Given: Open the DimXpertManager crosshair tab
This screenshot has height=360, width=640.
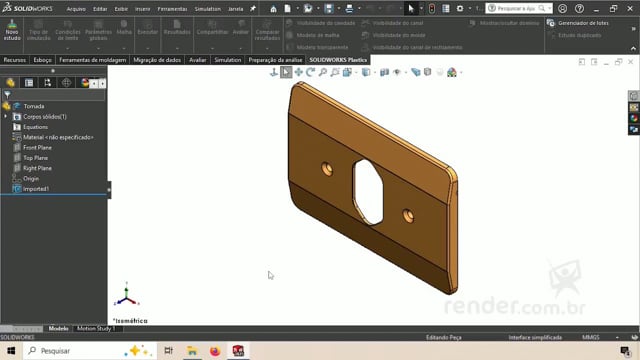Looking at the screenshot, I should coord(66,83).
